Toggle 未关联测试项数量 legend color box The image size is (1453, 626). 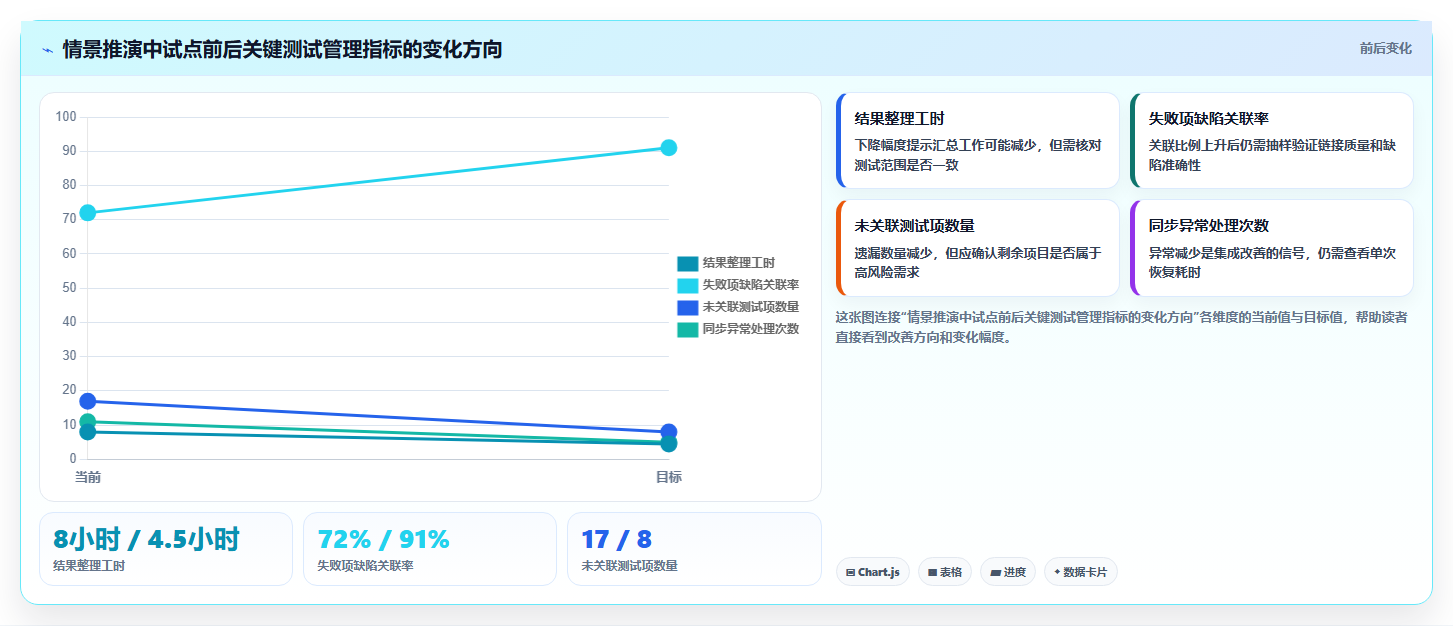pos(687,308)
